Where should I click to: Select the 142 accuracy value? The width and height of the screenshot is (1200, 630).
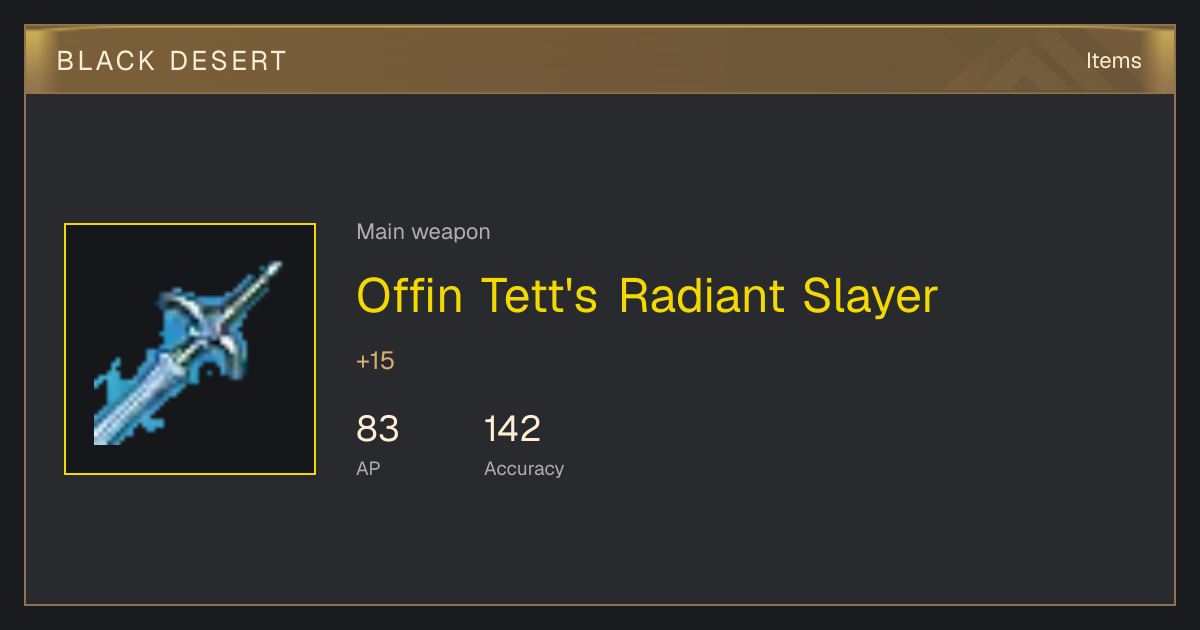coord(512,429)
